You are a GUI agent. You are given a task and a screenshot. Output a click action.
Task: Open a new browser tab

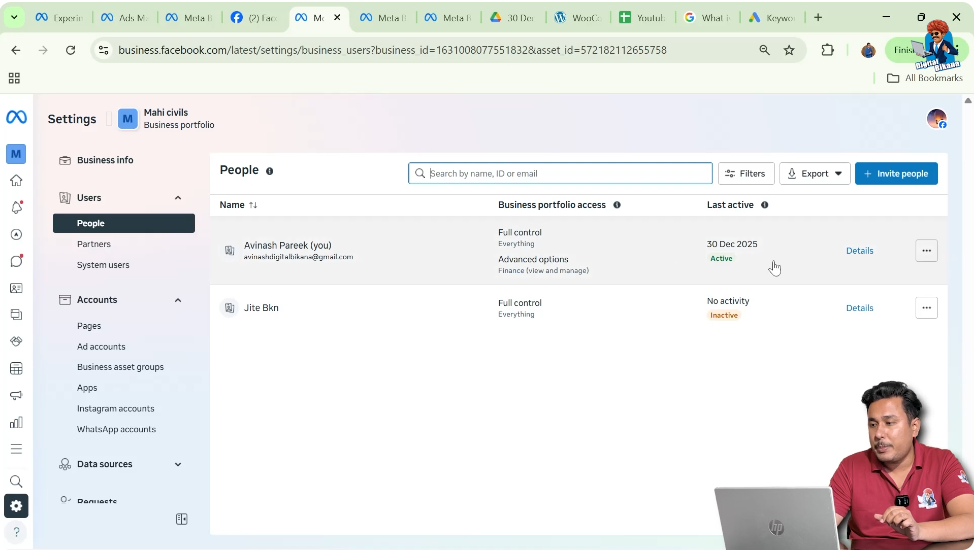coord(818,17)
